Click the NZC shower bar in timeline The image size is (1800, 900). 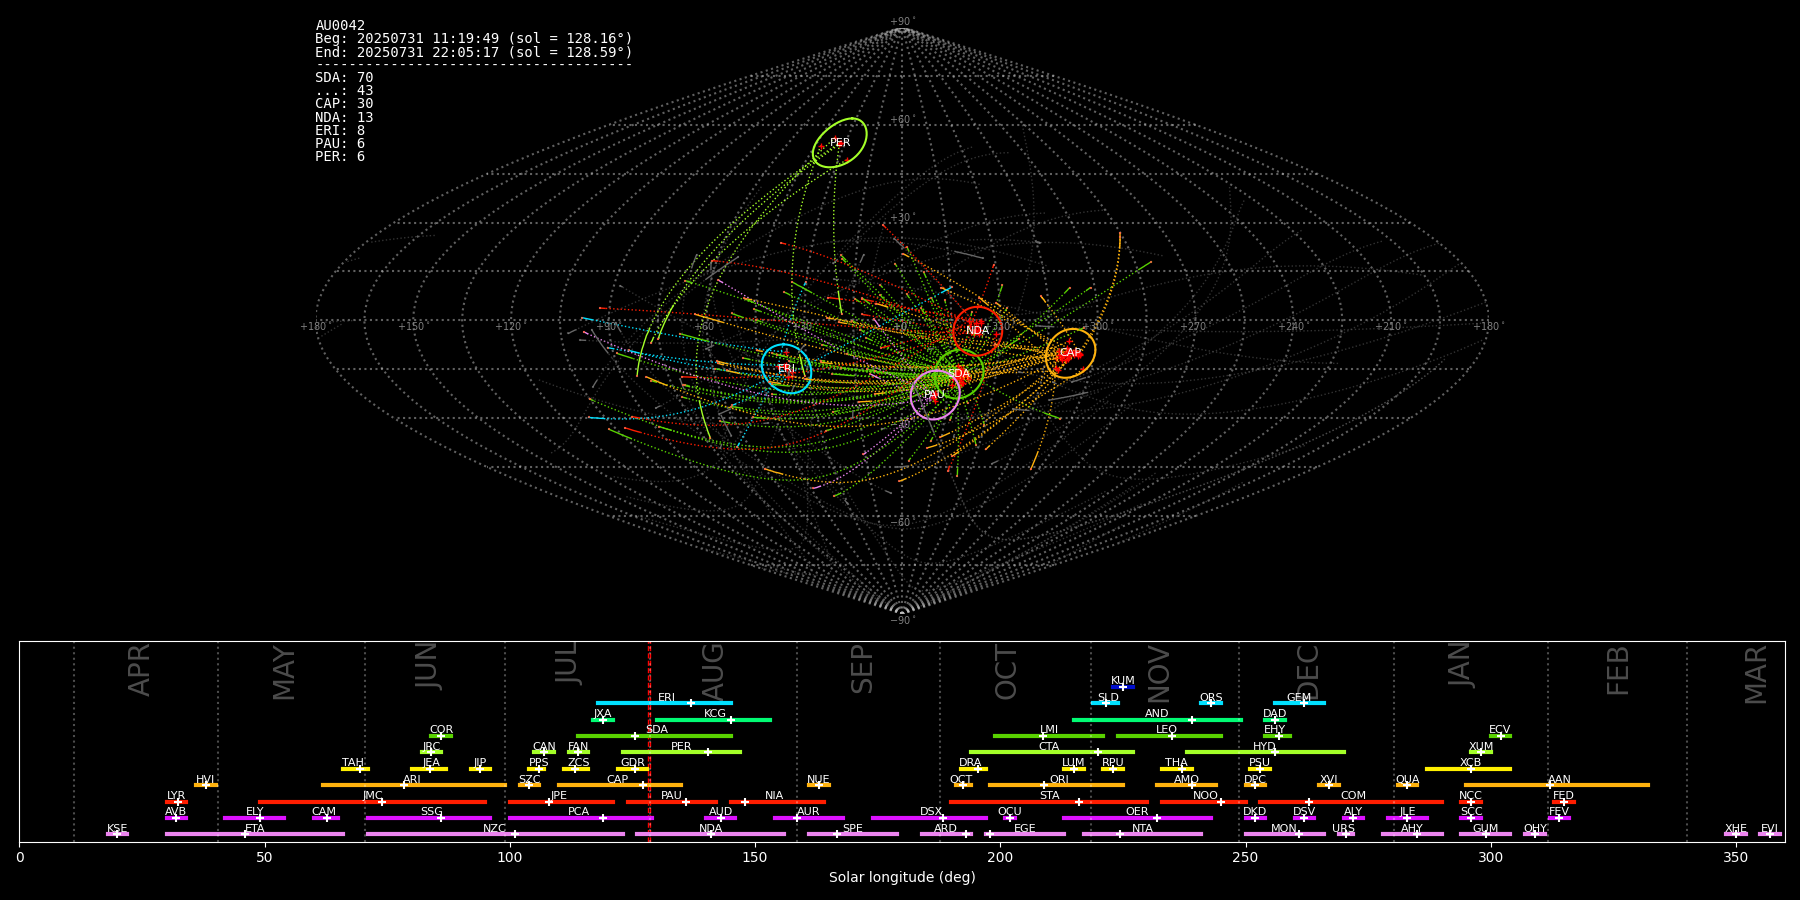(x=495, y=834)
